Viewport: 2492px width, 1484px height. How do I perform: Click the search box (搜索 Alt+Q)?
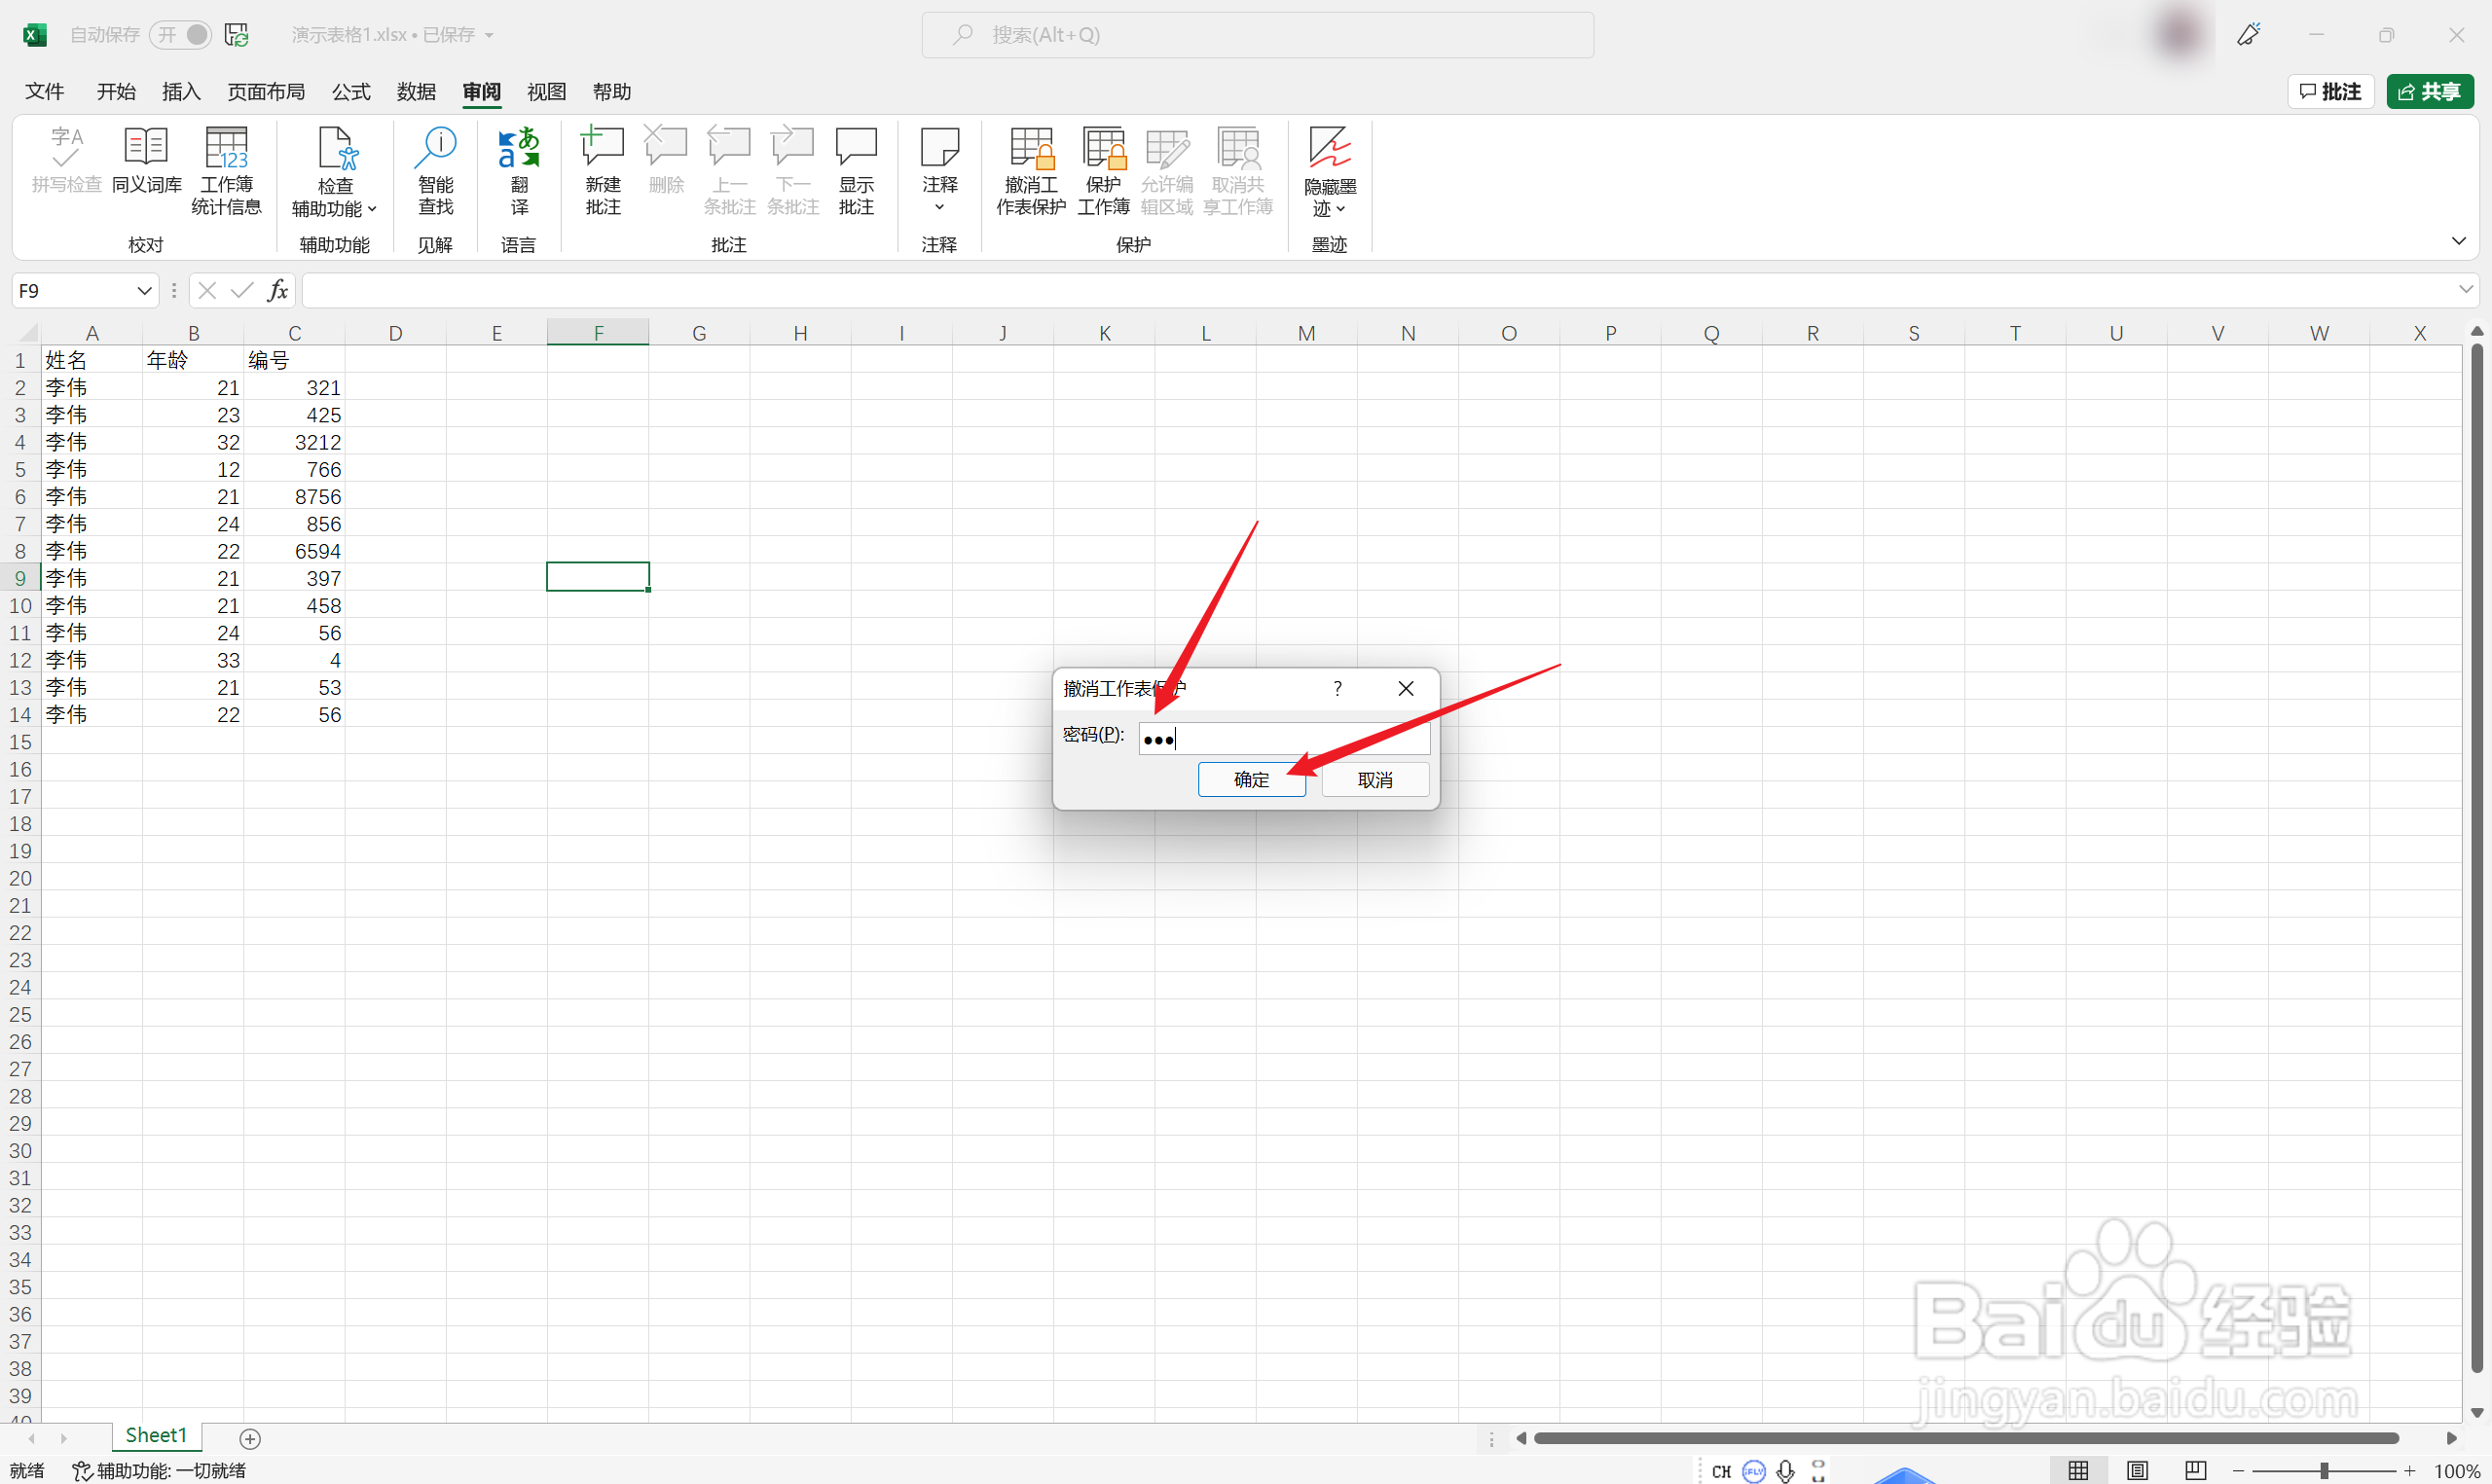tap(1257, 35)
